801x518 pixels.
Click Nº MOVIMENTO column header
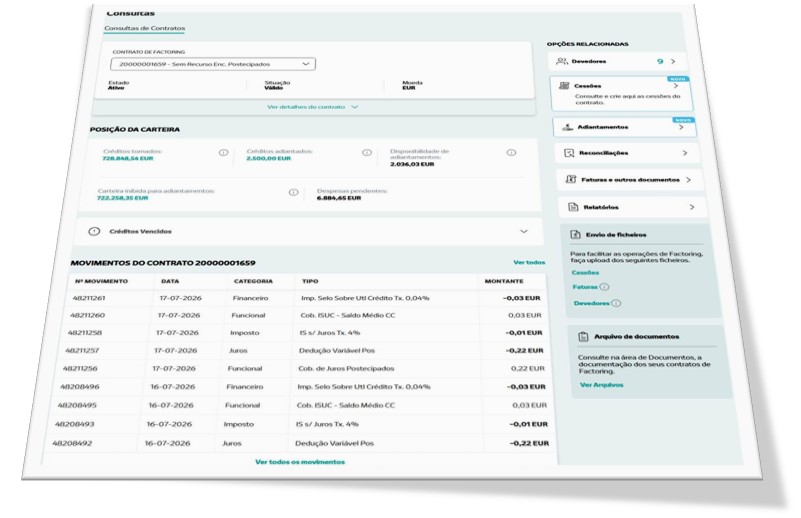[101, 281]
